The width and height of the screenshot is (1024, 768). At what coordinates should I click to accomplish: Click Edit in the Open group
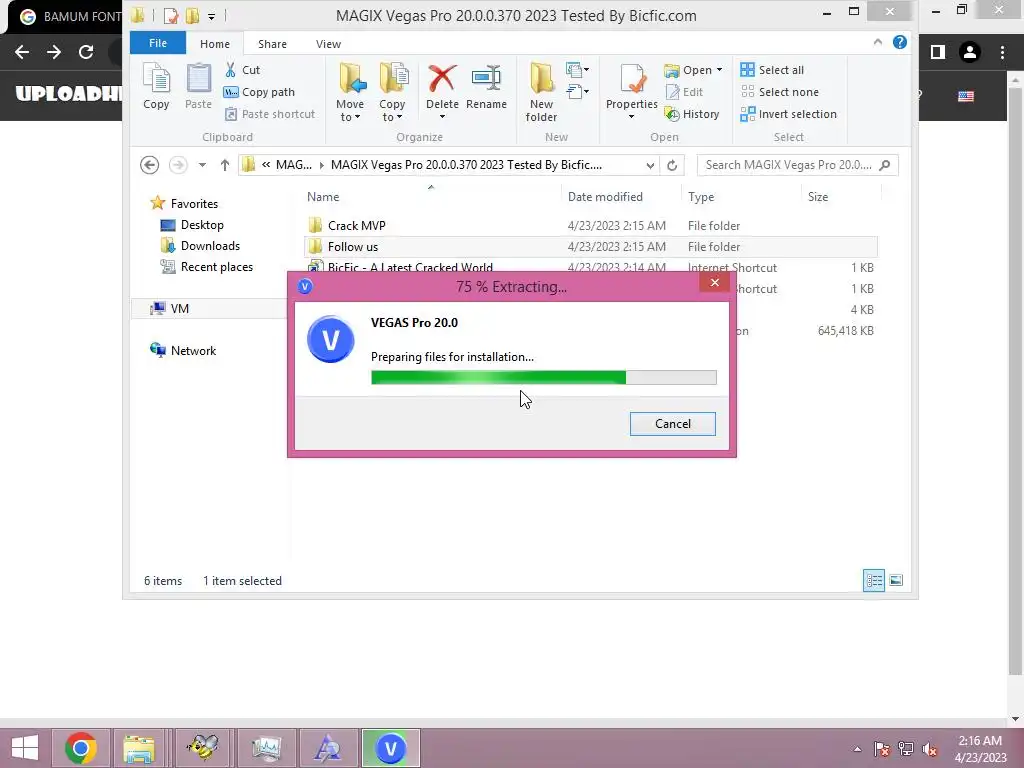[x=684, y=92]
